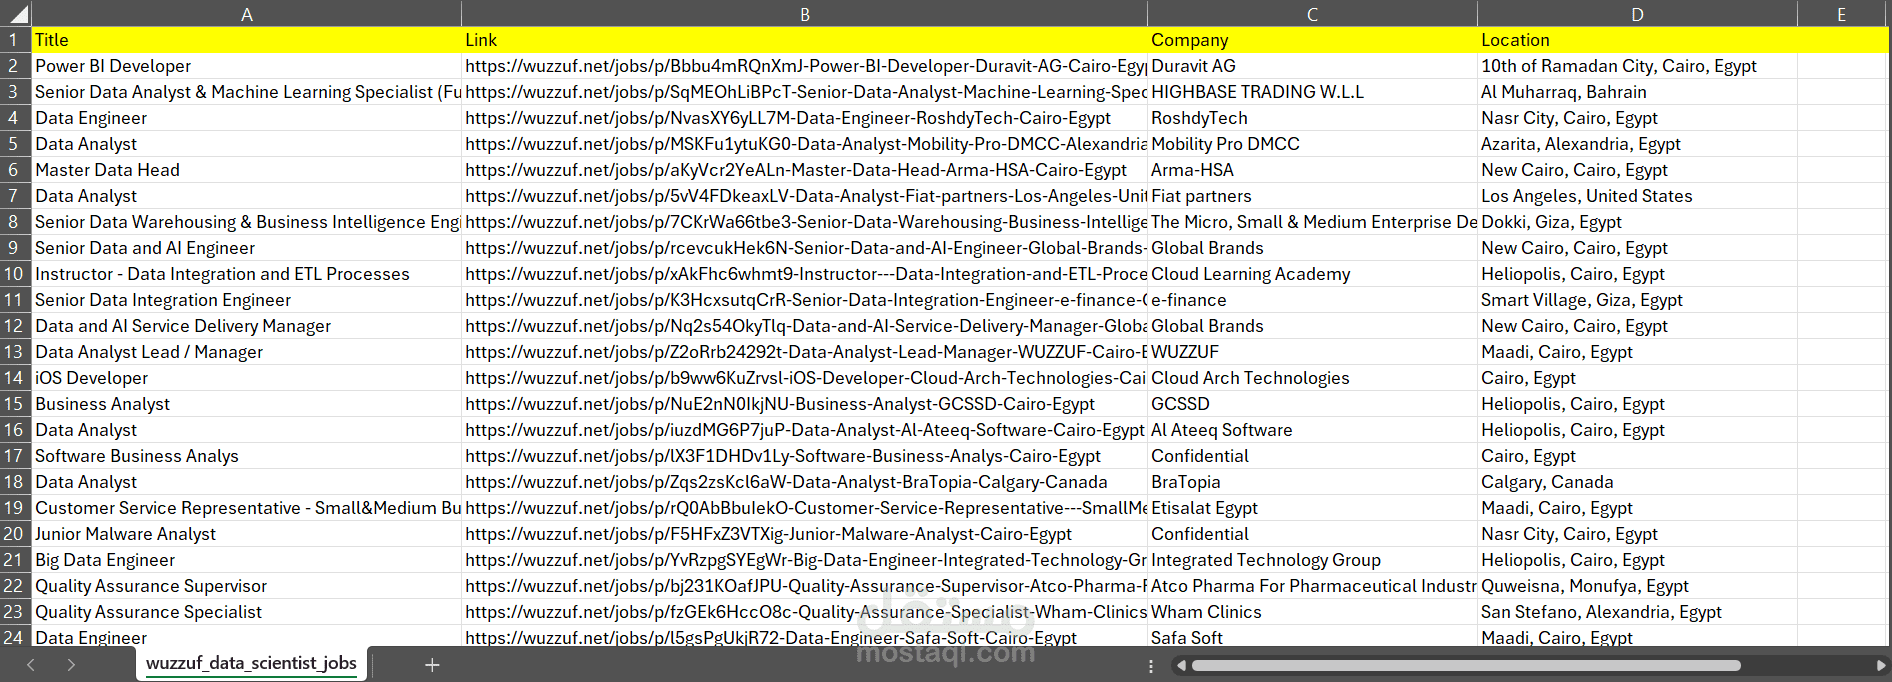Select the "Fiat partners" company cell
The image size is (1892, 682).
pos(1312,196)
